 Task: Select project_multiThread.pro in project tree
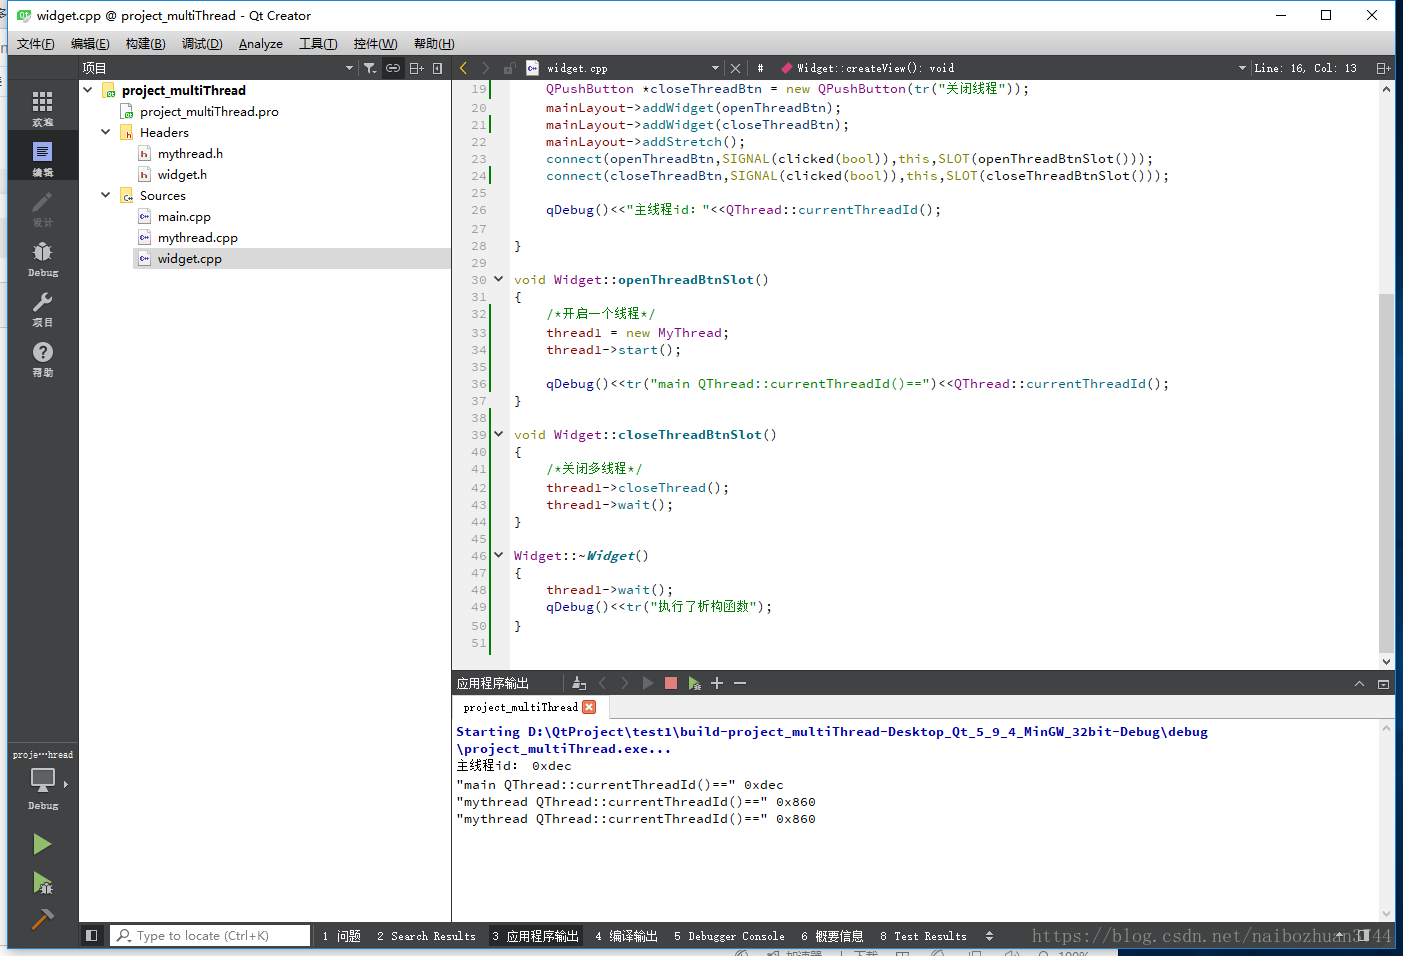pos(209,111)
